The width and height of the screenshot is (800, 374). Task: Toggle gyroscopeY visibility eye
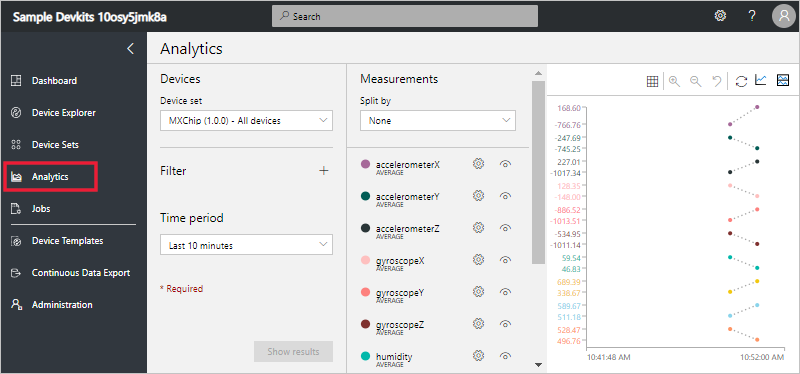(x=506, y=292)
